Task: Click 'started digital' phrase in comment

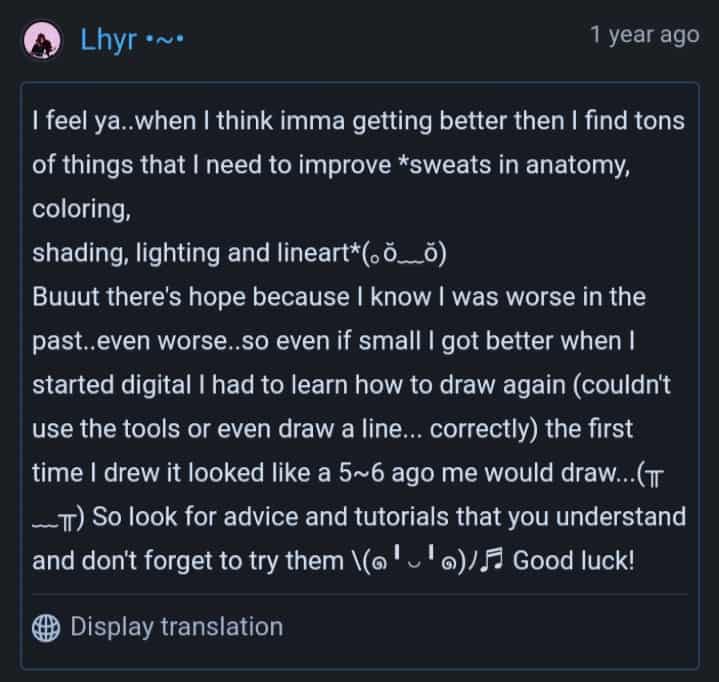Action: [111, 385]
